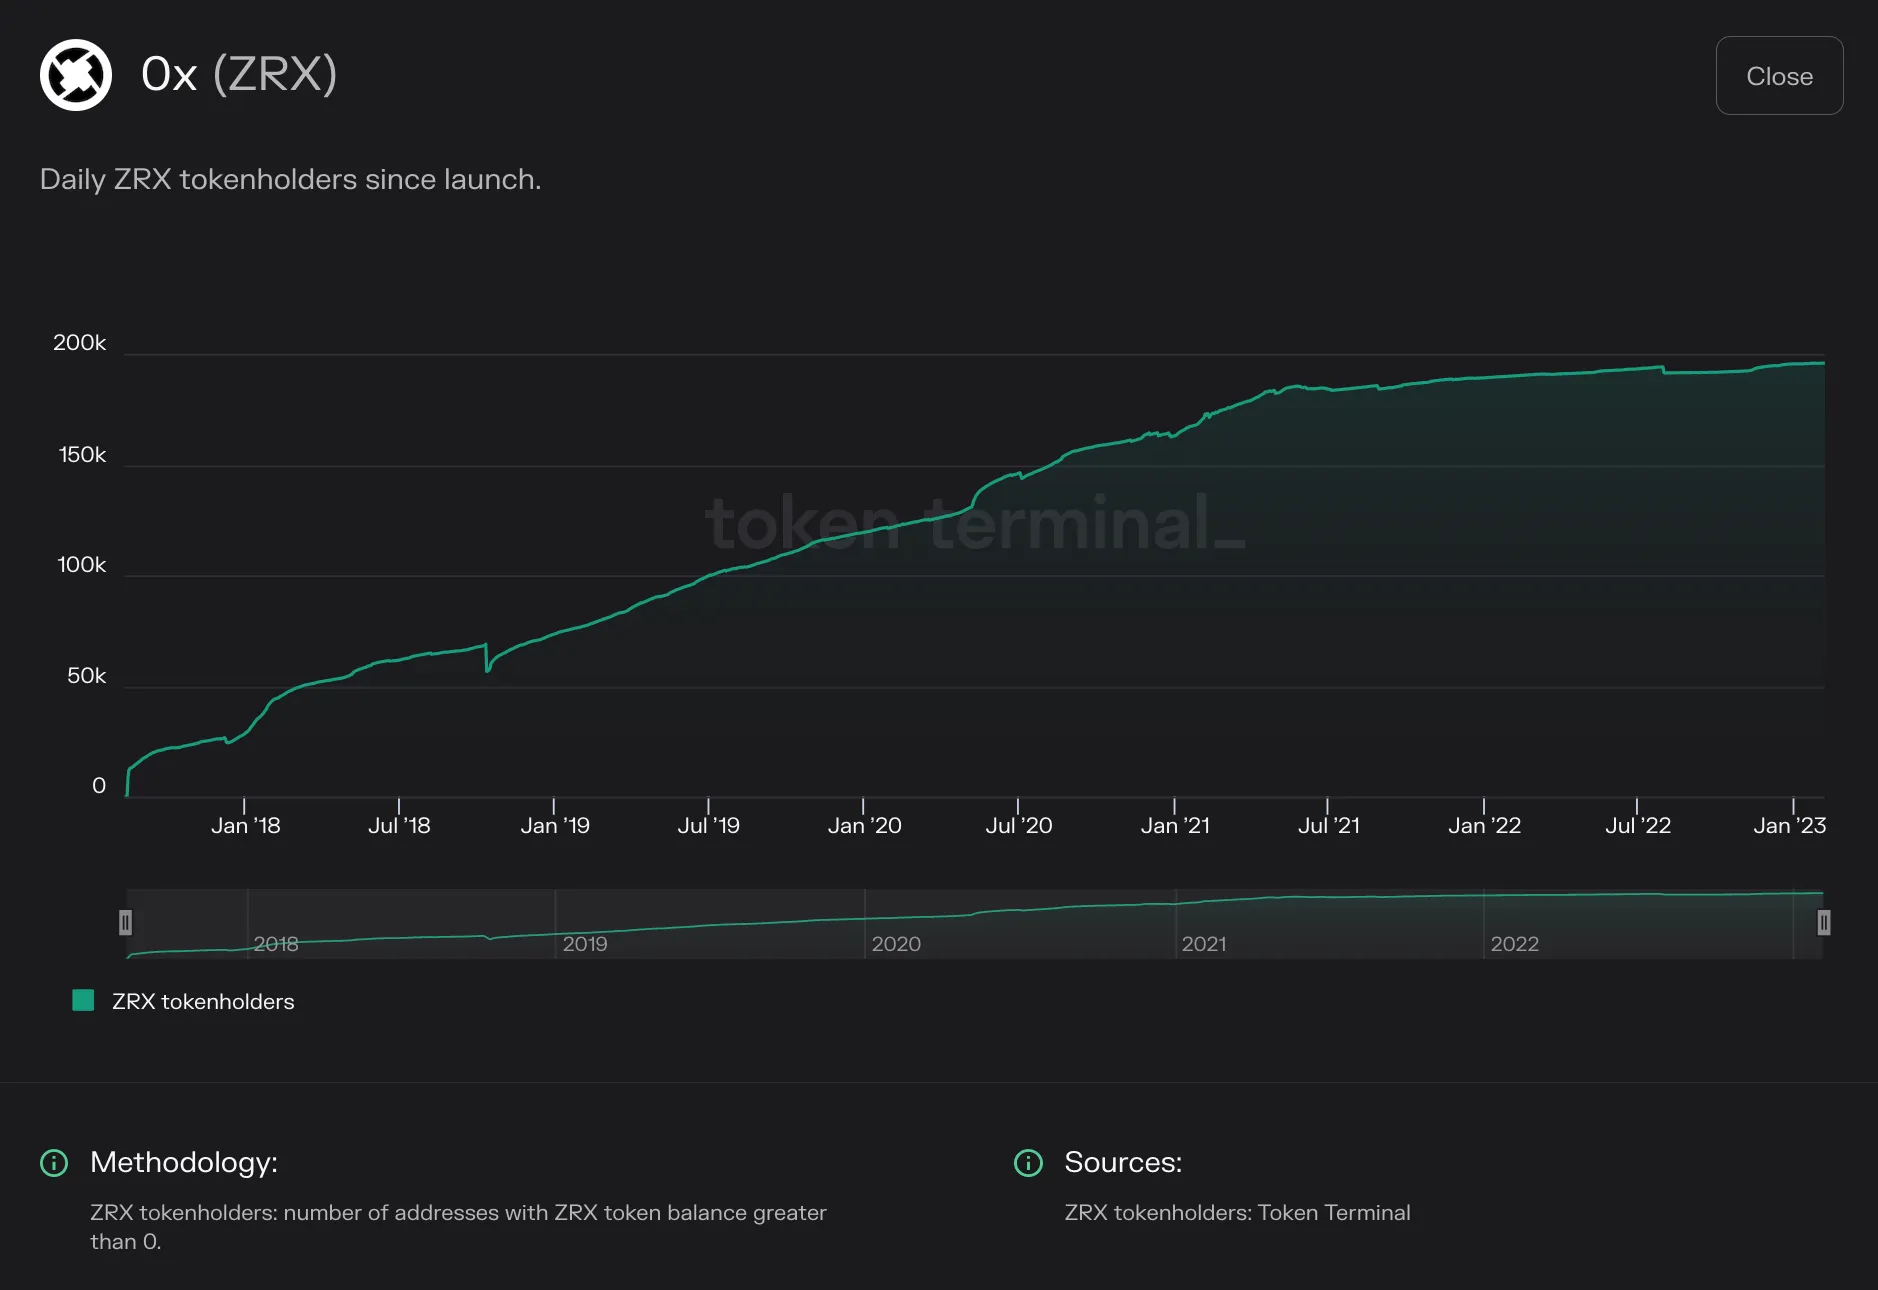Click the ZRX tokenholders legend label
Viewport: 1878px width, 1290px height.
click(203, 1001)
